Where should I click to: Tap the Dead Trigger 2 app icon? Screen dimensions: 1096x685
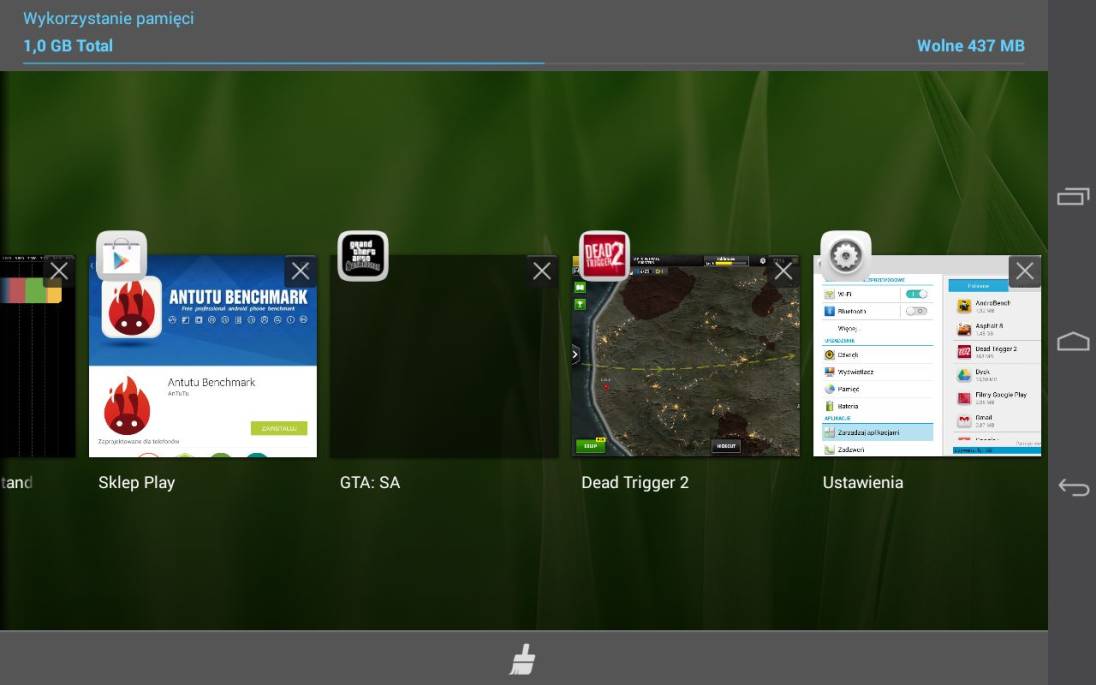(x=605, y=256)
